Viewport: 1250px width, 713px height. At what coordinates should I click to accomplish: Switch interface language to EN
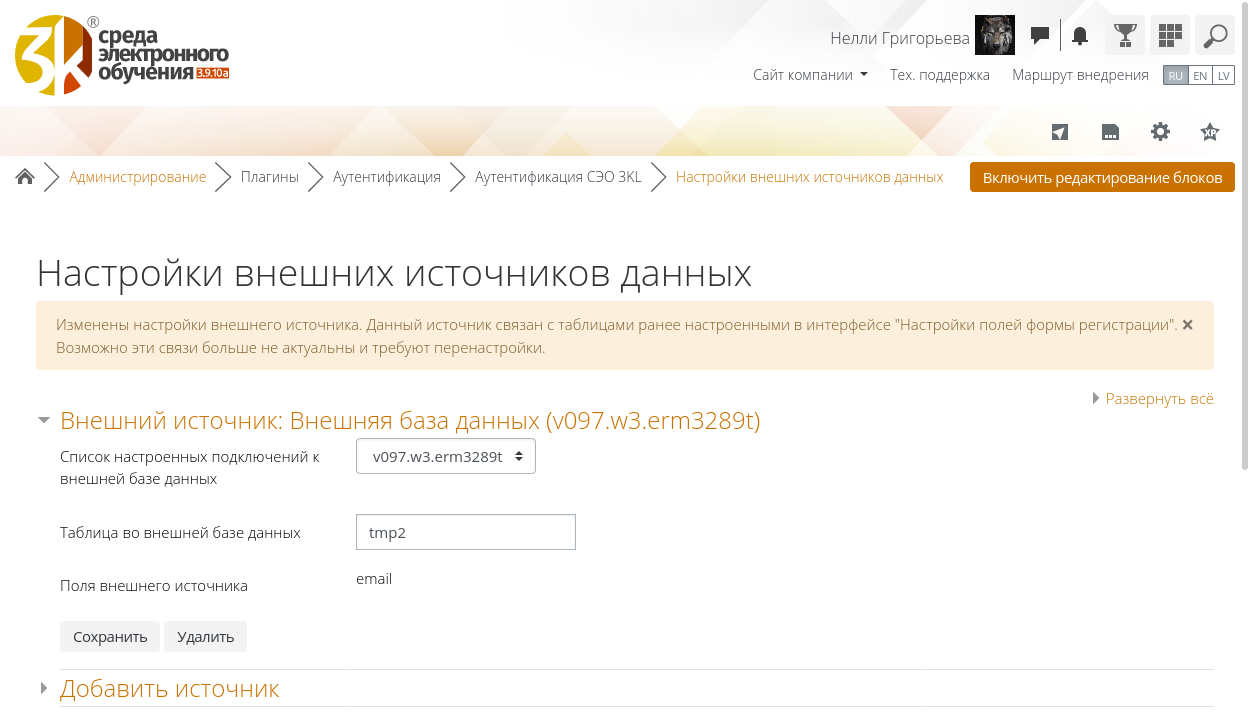pyautogui.click(x=1200, y=76)
